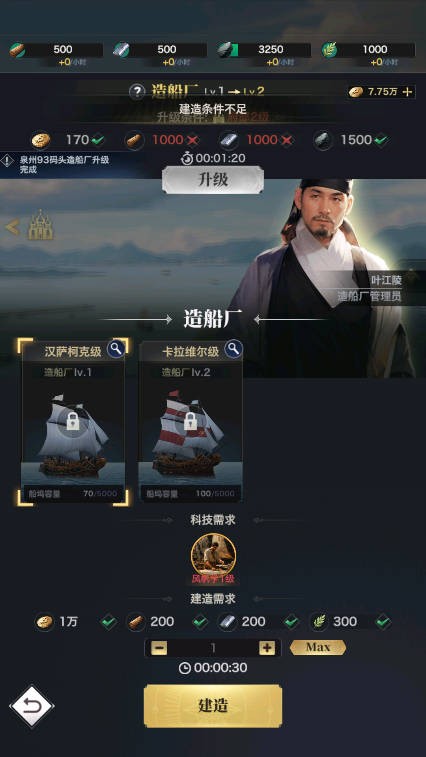Tap the plus to add gold coins

tap(408, 92)
